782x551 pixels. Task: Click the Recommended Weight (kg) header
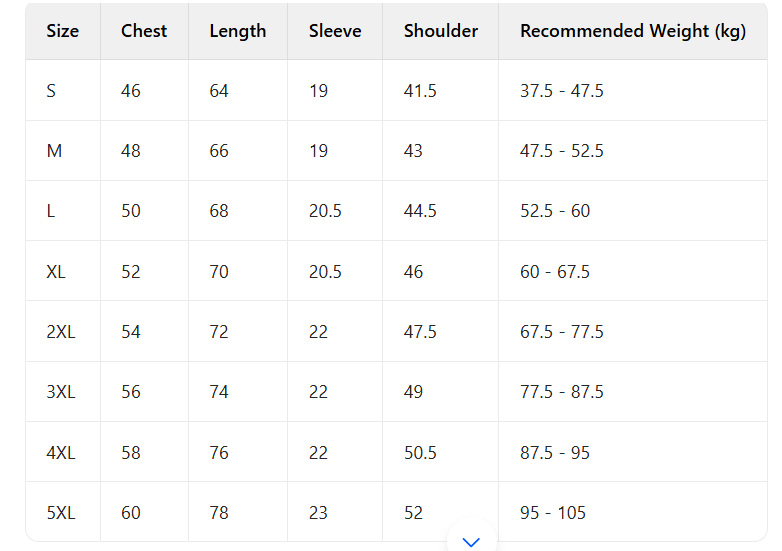click(633, 31)
